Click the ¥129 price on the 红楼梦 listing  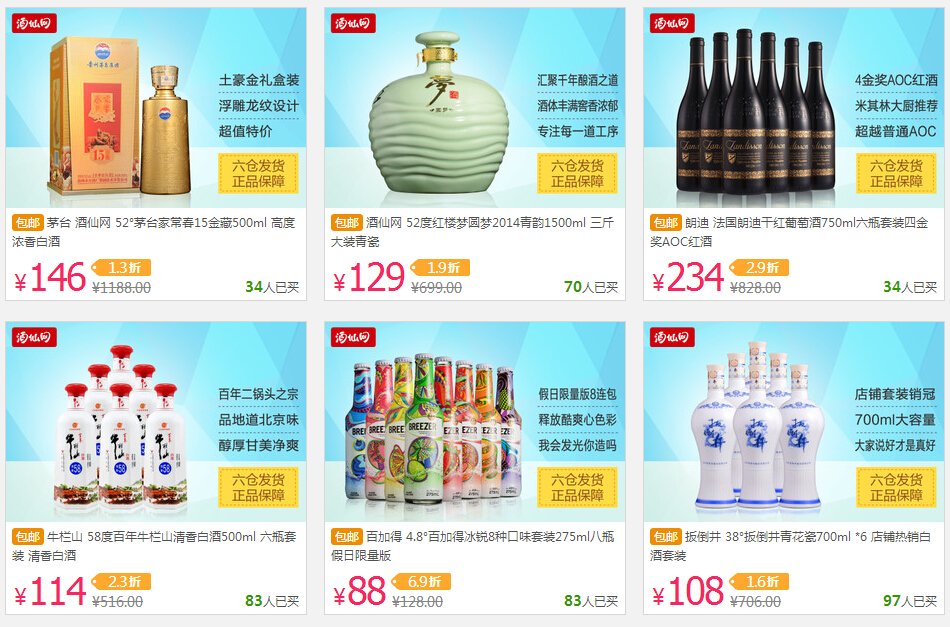point(369,277)
